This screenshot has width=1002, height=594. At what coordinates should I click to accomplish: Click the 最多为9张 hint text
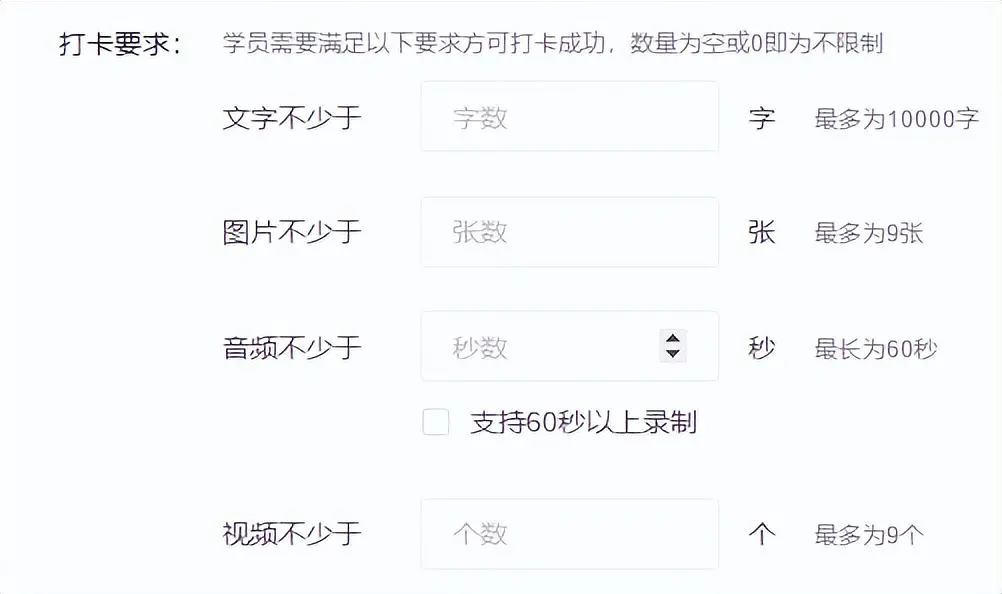[866, 232]
